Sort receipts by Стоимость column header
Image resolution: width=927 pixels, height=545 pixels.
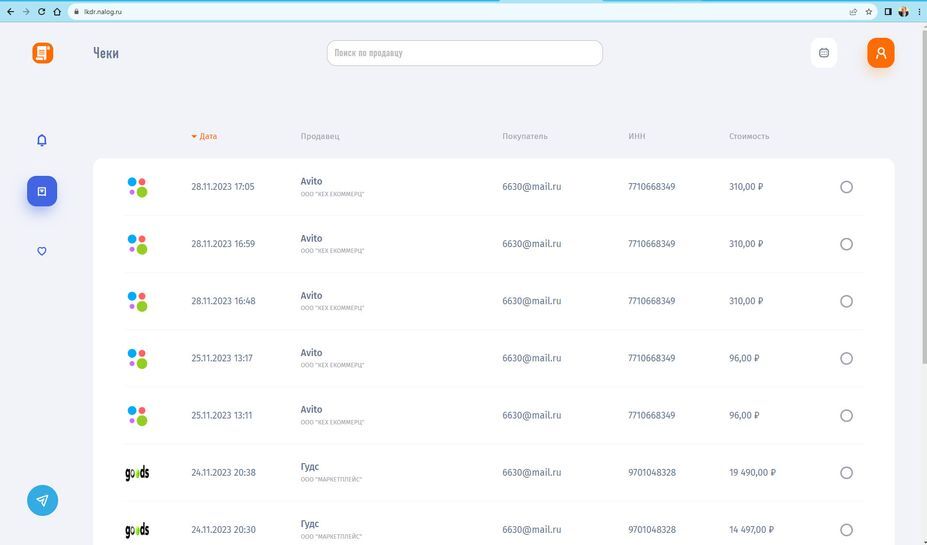749,136
